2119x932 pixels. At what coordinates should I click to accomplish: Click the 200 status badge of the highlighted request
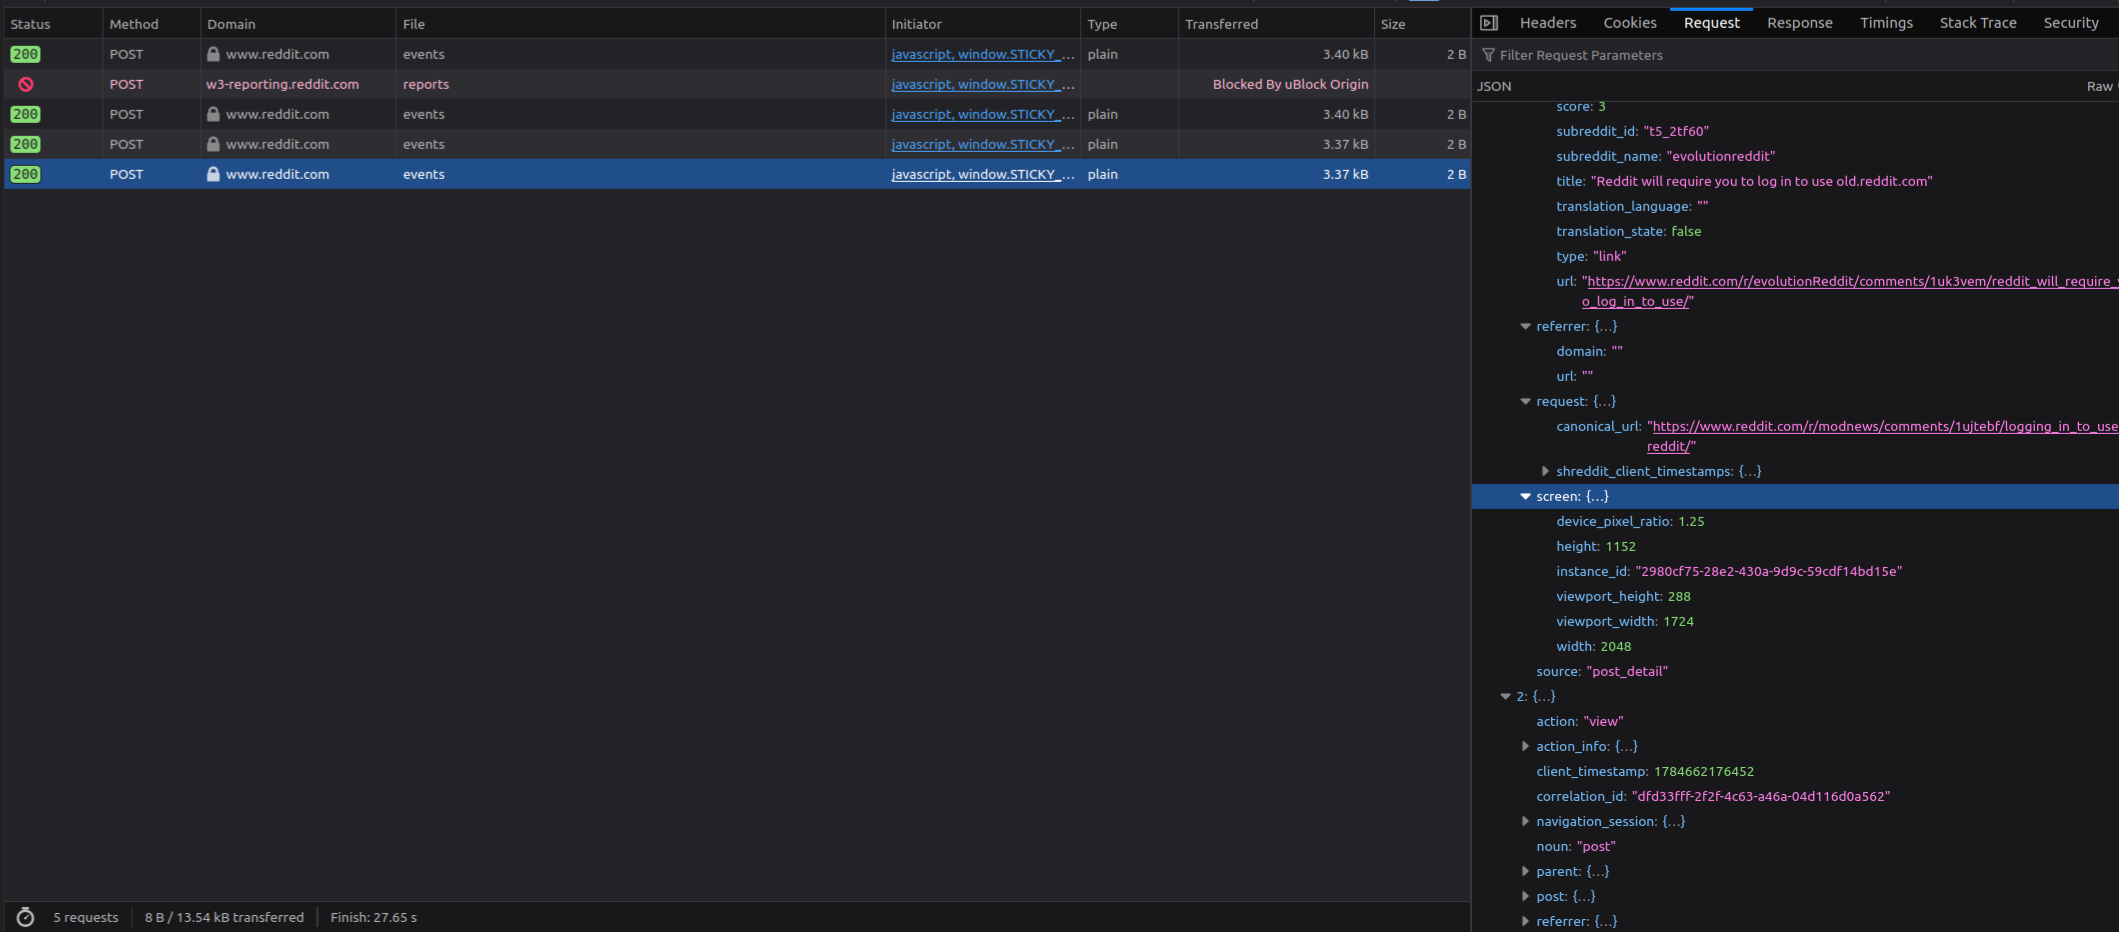26,174
